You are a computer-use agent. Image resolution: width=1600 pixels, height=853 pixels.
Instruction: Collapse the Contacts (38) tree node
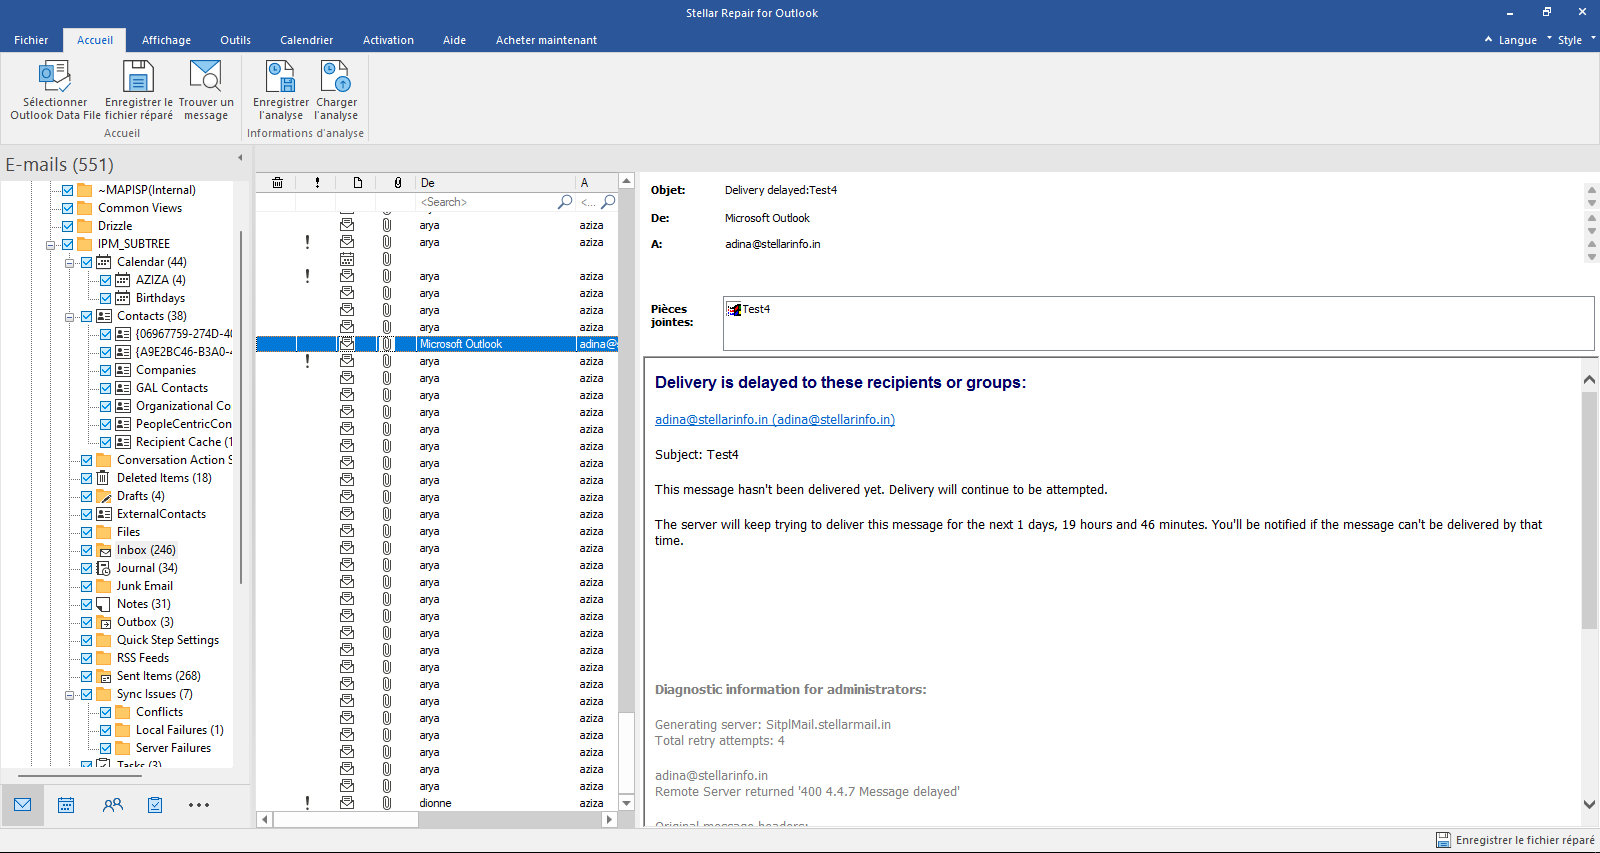(x=70, y=317)
